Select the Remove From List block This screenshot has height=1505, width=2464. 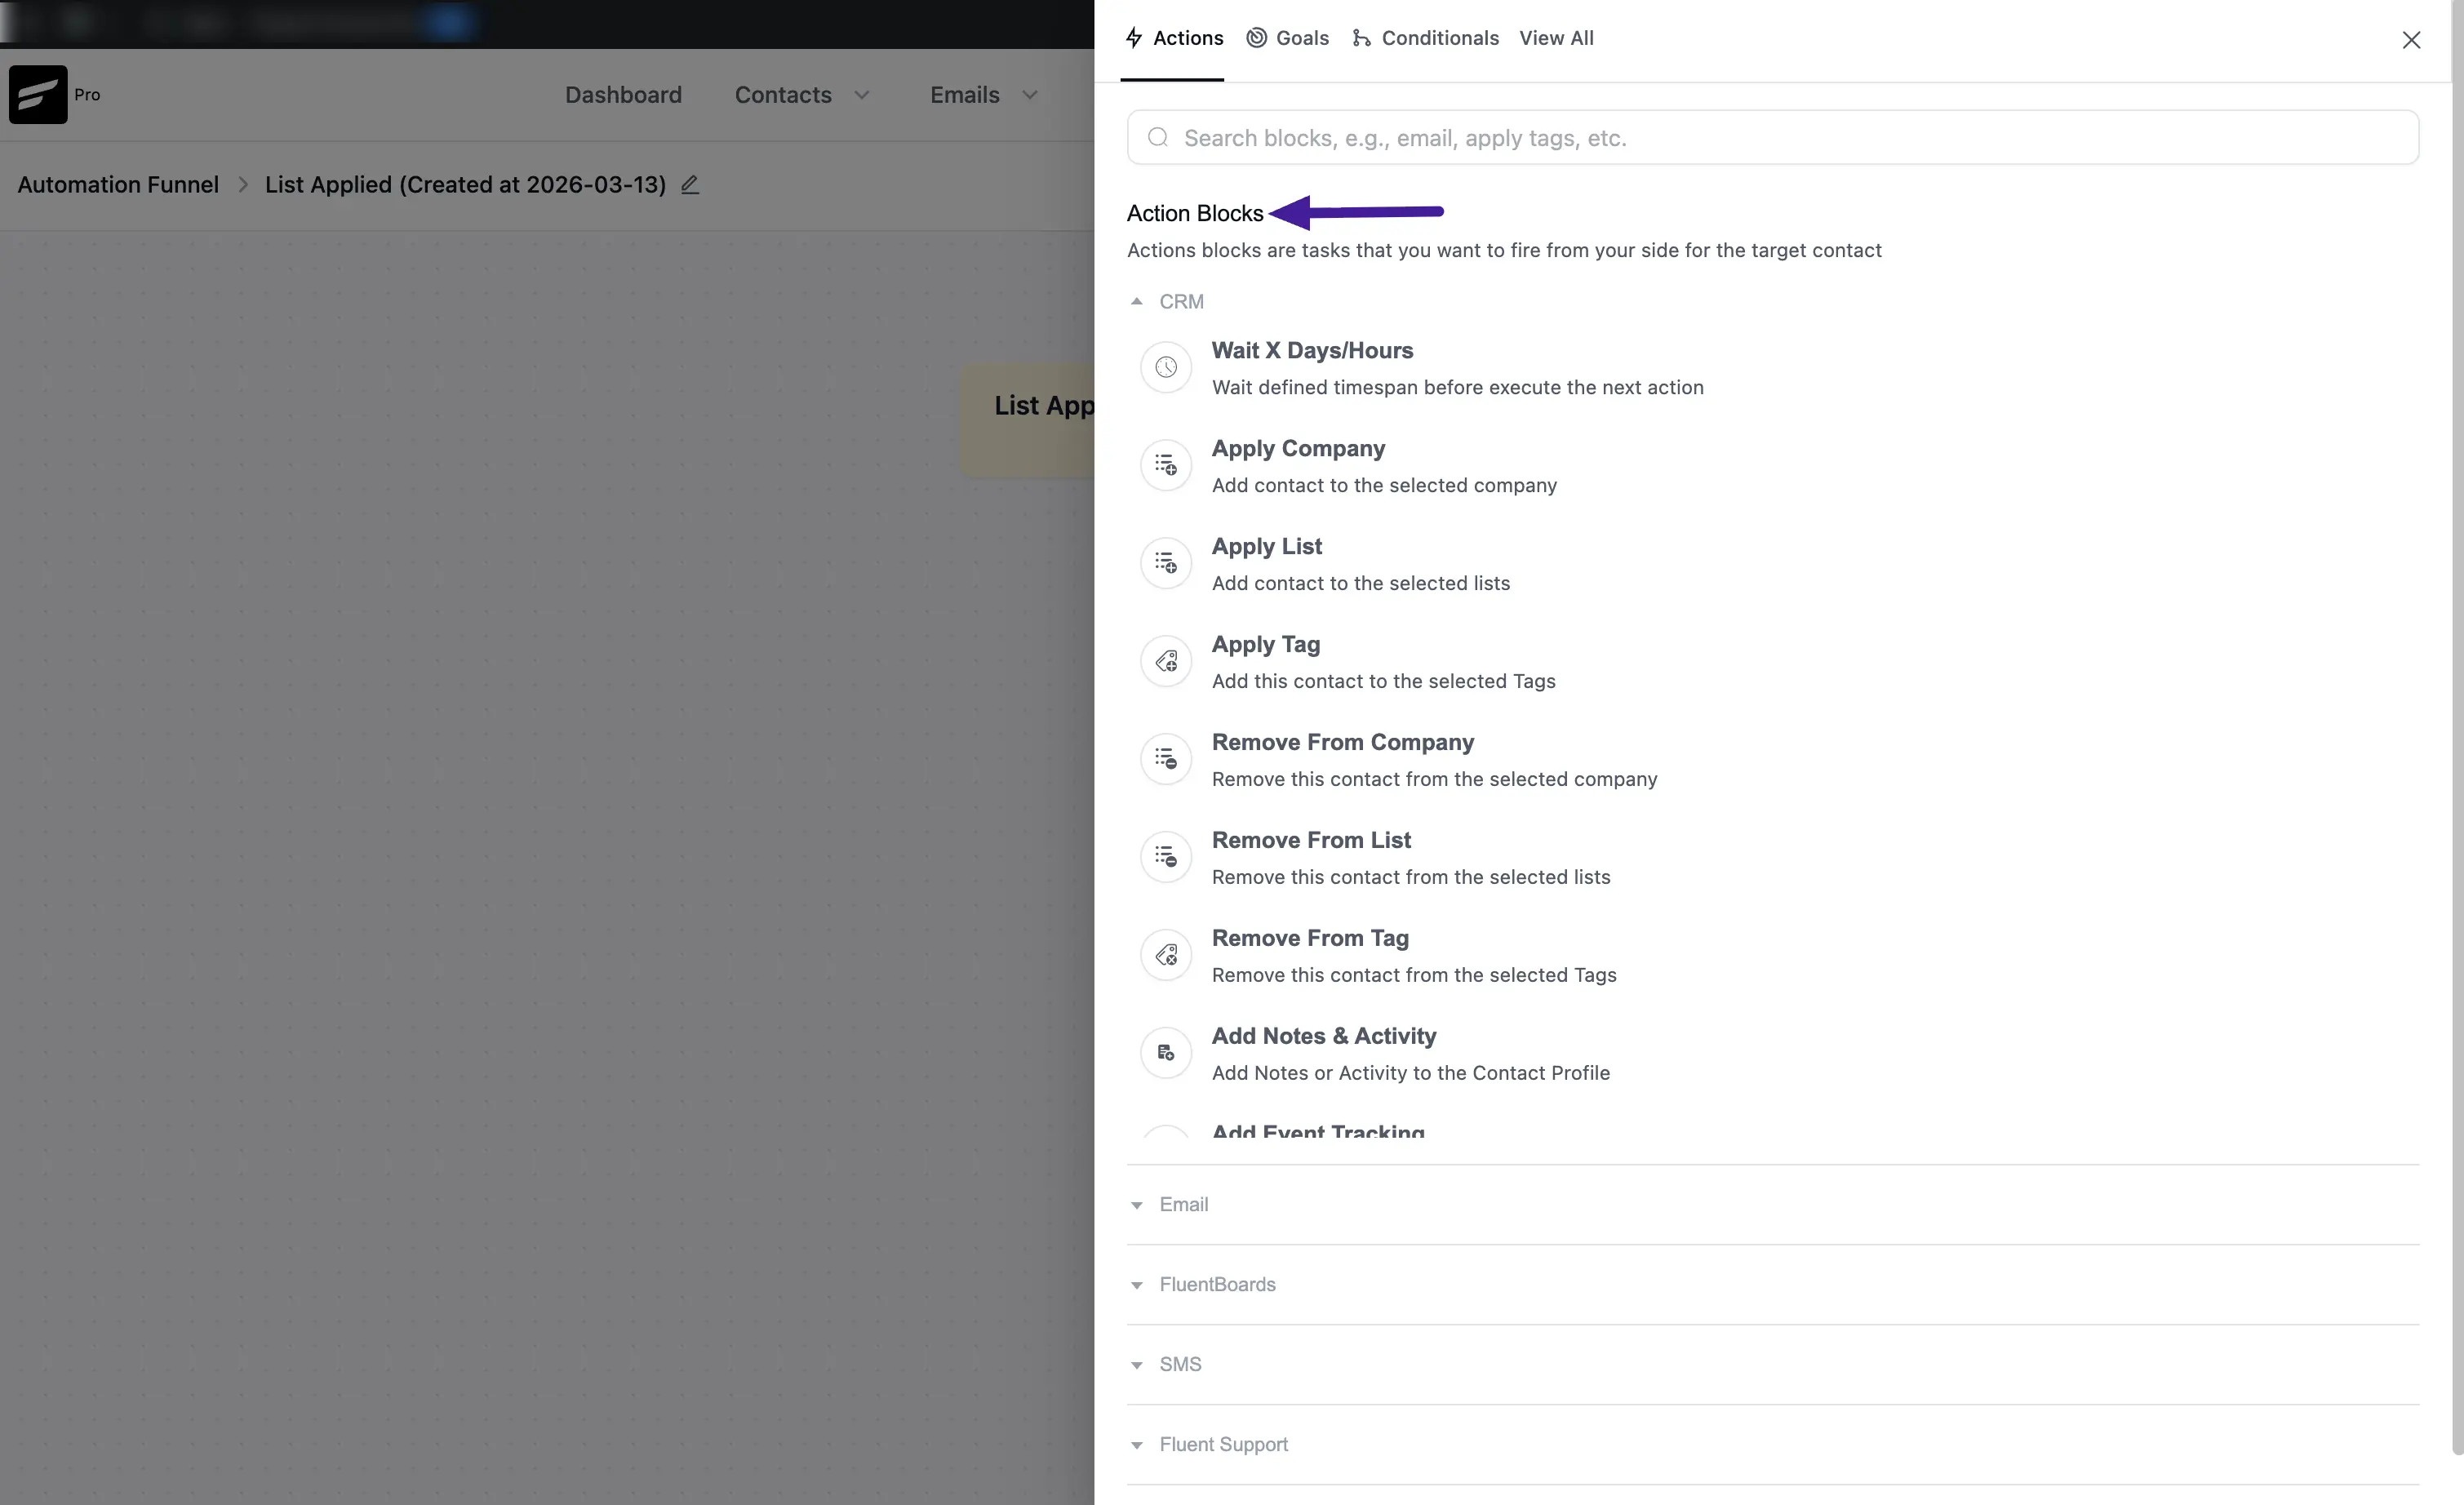[x=1772, y=857]
